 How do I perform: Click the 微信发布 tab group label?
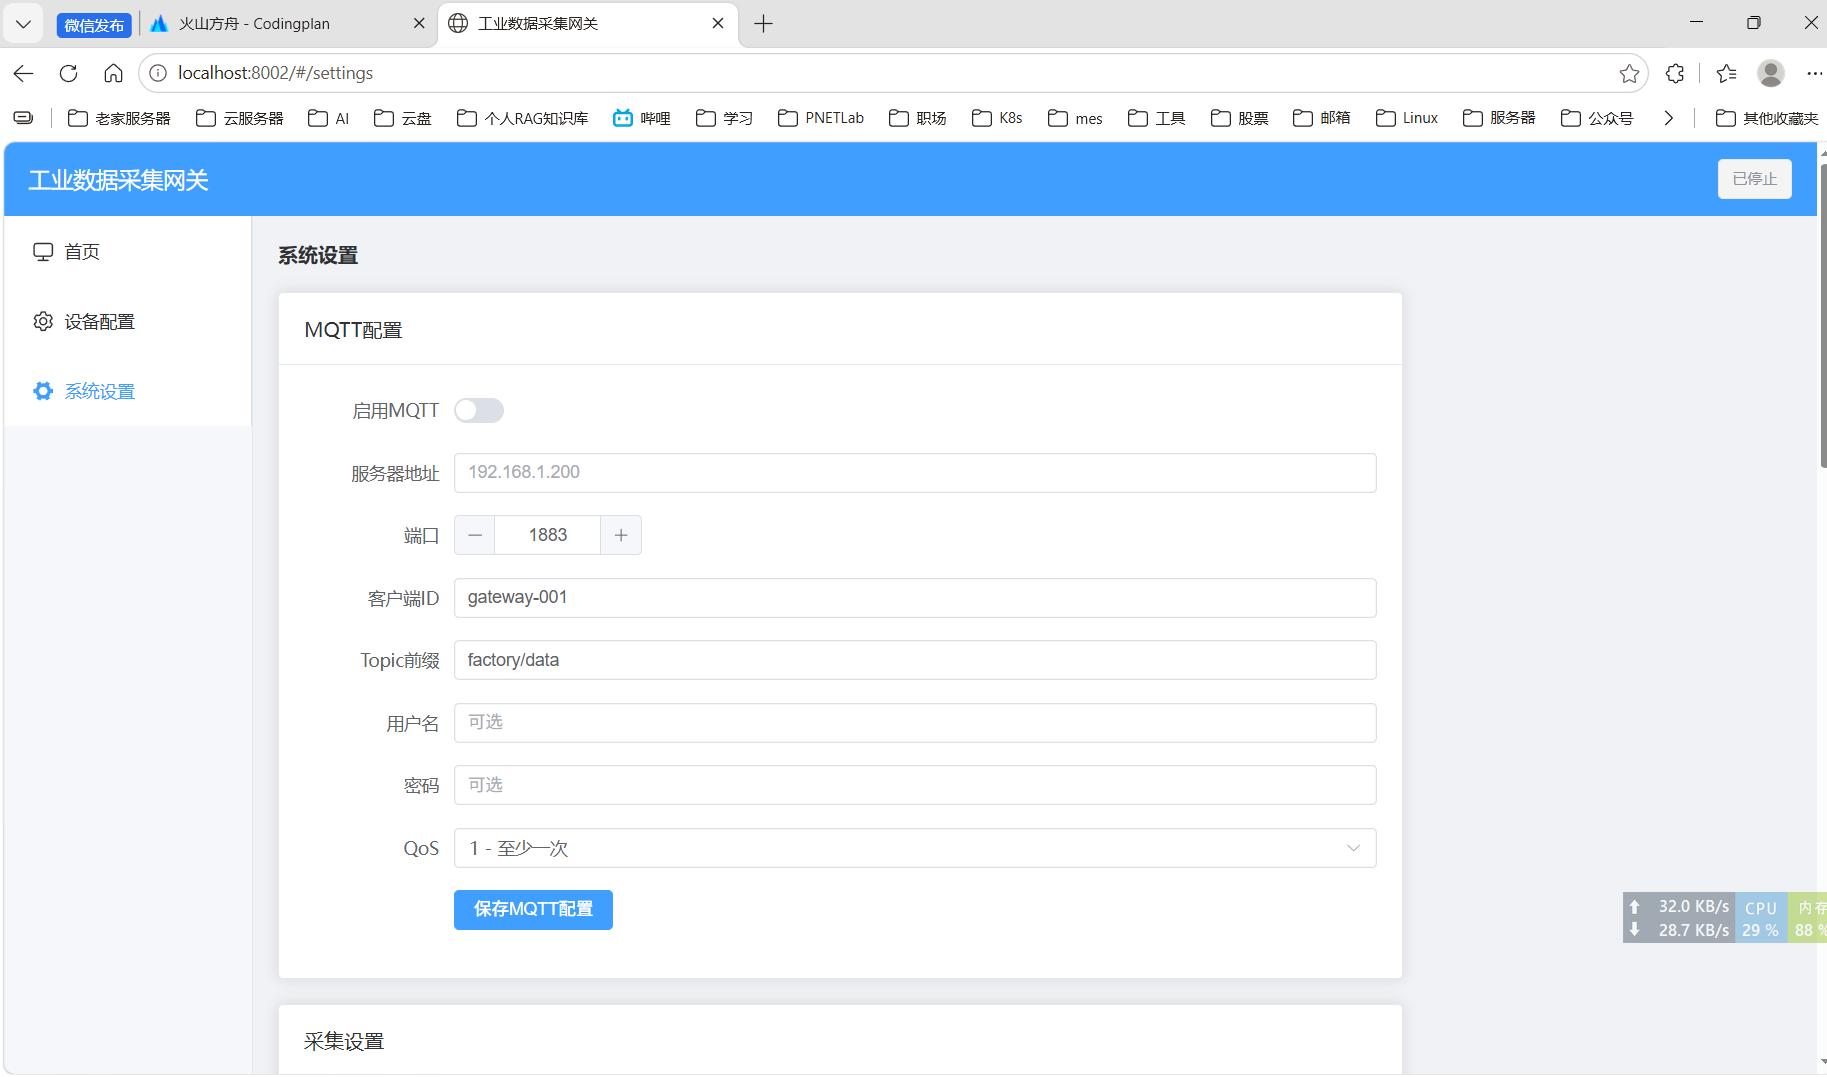tap(94, 25)
